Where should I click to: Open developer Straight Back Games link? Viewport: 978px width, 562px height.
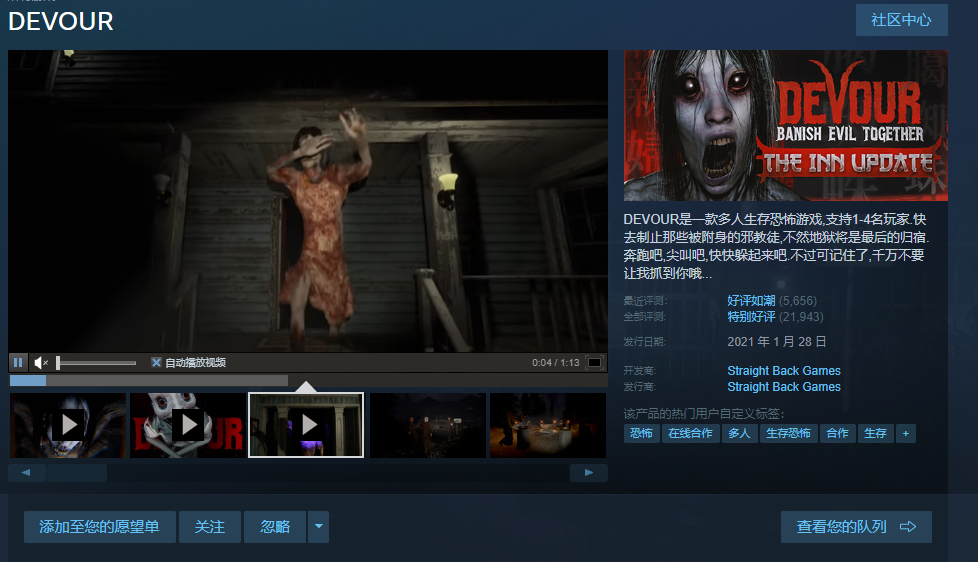click(783, 371)
